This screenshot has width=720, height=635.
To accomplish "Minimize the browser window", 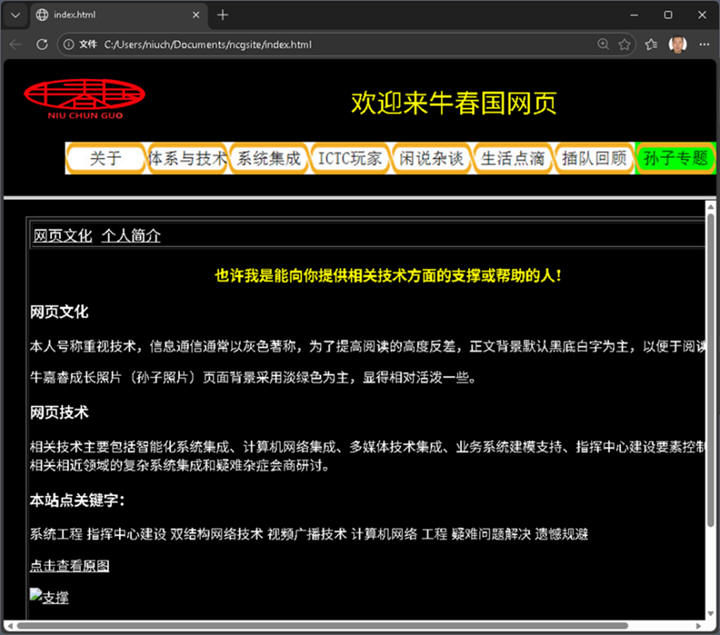I will click(x=634, y=15).
